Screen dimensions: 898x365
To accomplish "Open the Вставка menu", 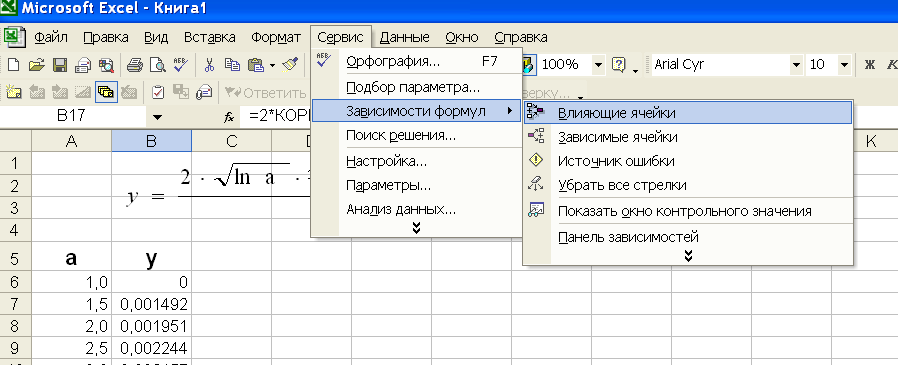I will coord(210,38).
